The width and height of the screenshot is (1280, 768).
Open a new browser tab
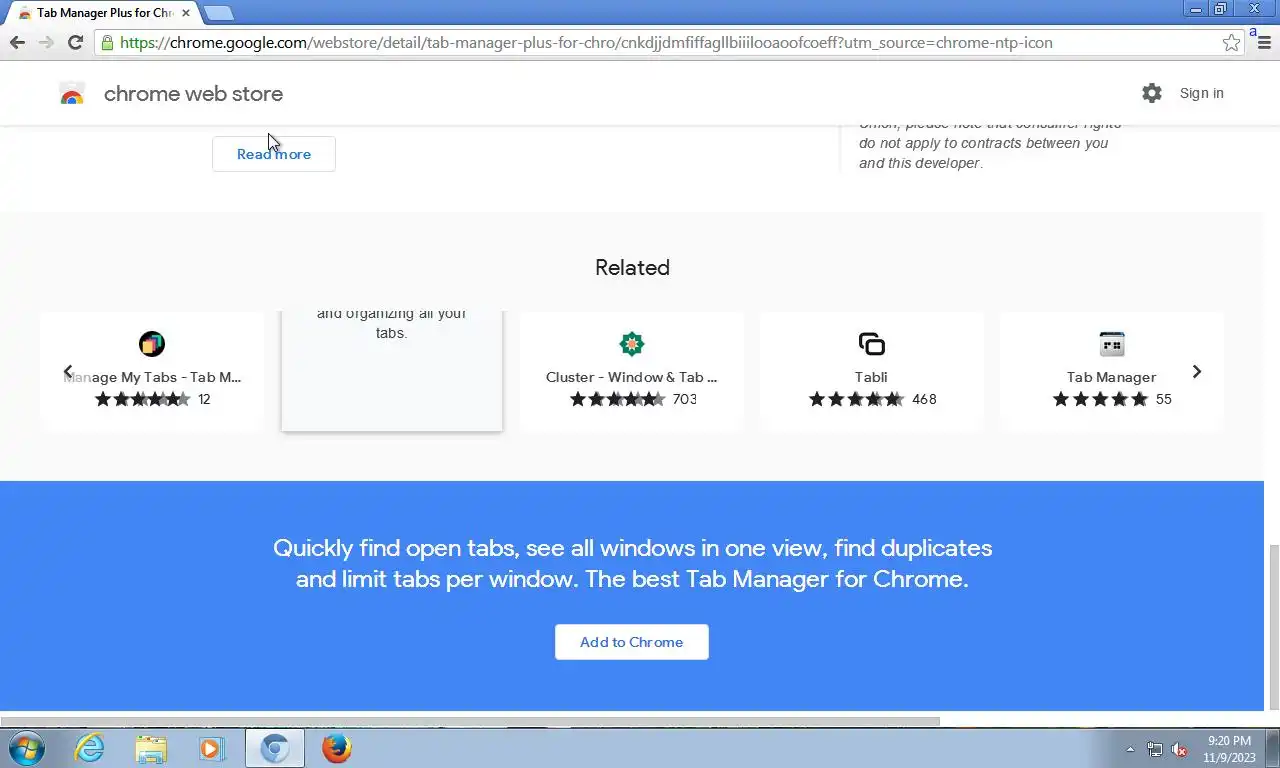tap(218, 13)
